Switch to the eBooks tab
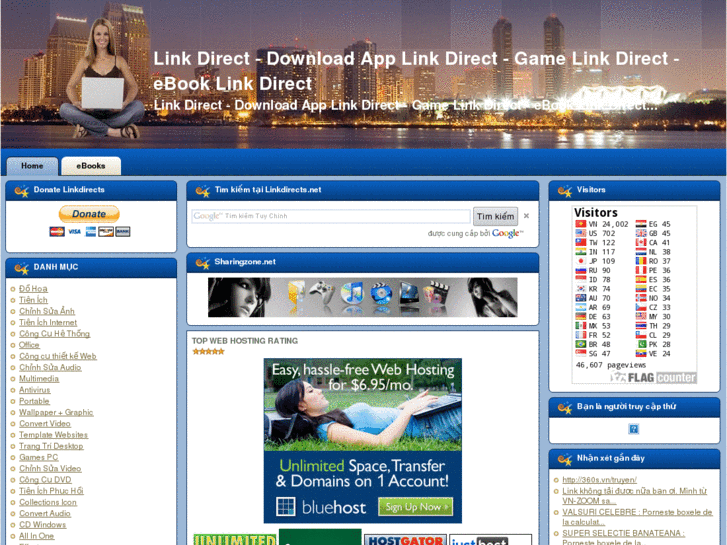The width and height of the screenshot is (727, 545). (x=91, y=166)
